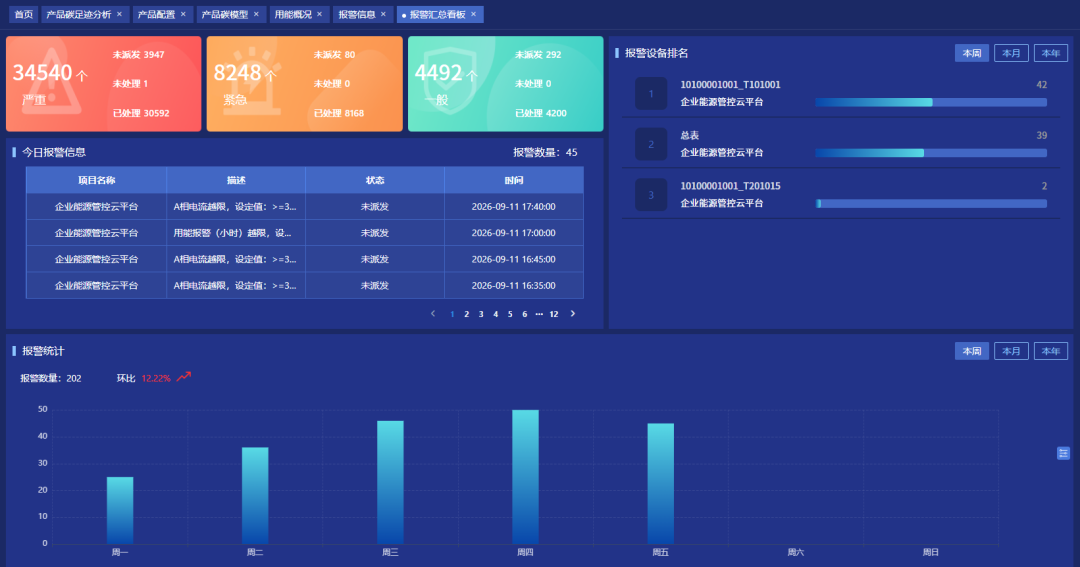This screenshot has width=1080, height=567.
Task: Close the 产品配置 tab
Action: tap(183, 14)
